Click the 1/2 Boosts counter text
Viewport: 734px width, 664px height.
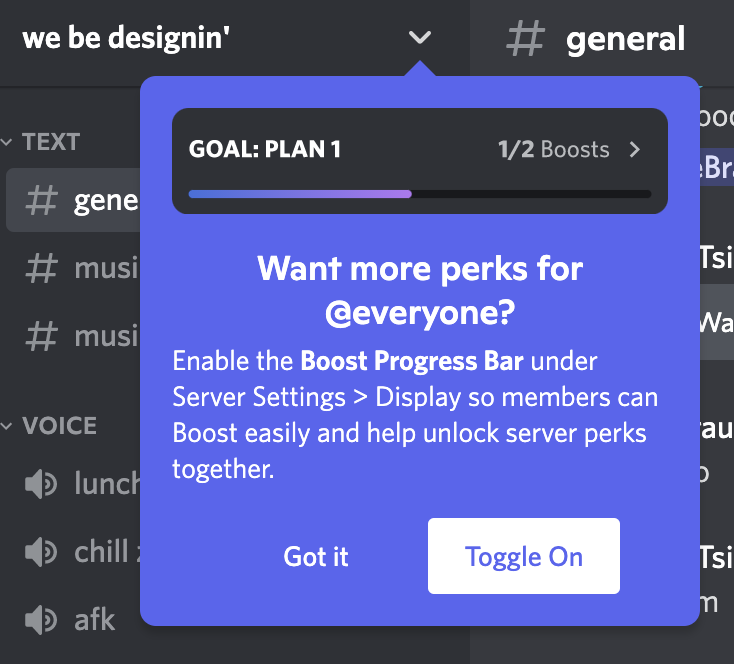pyautogui.click(x=553, y=149)
